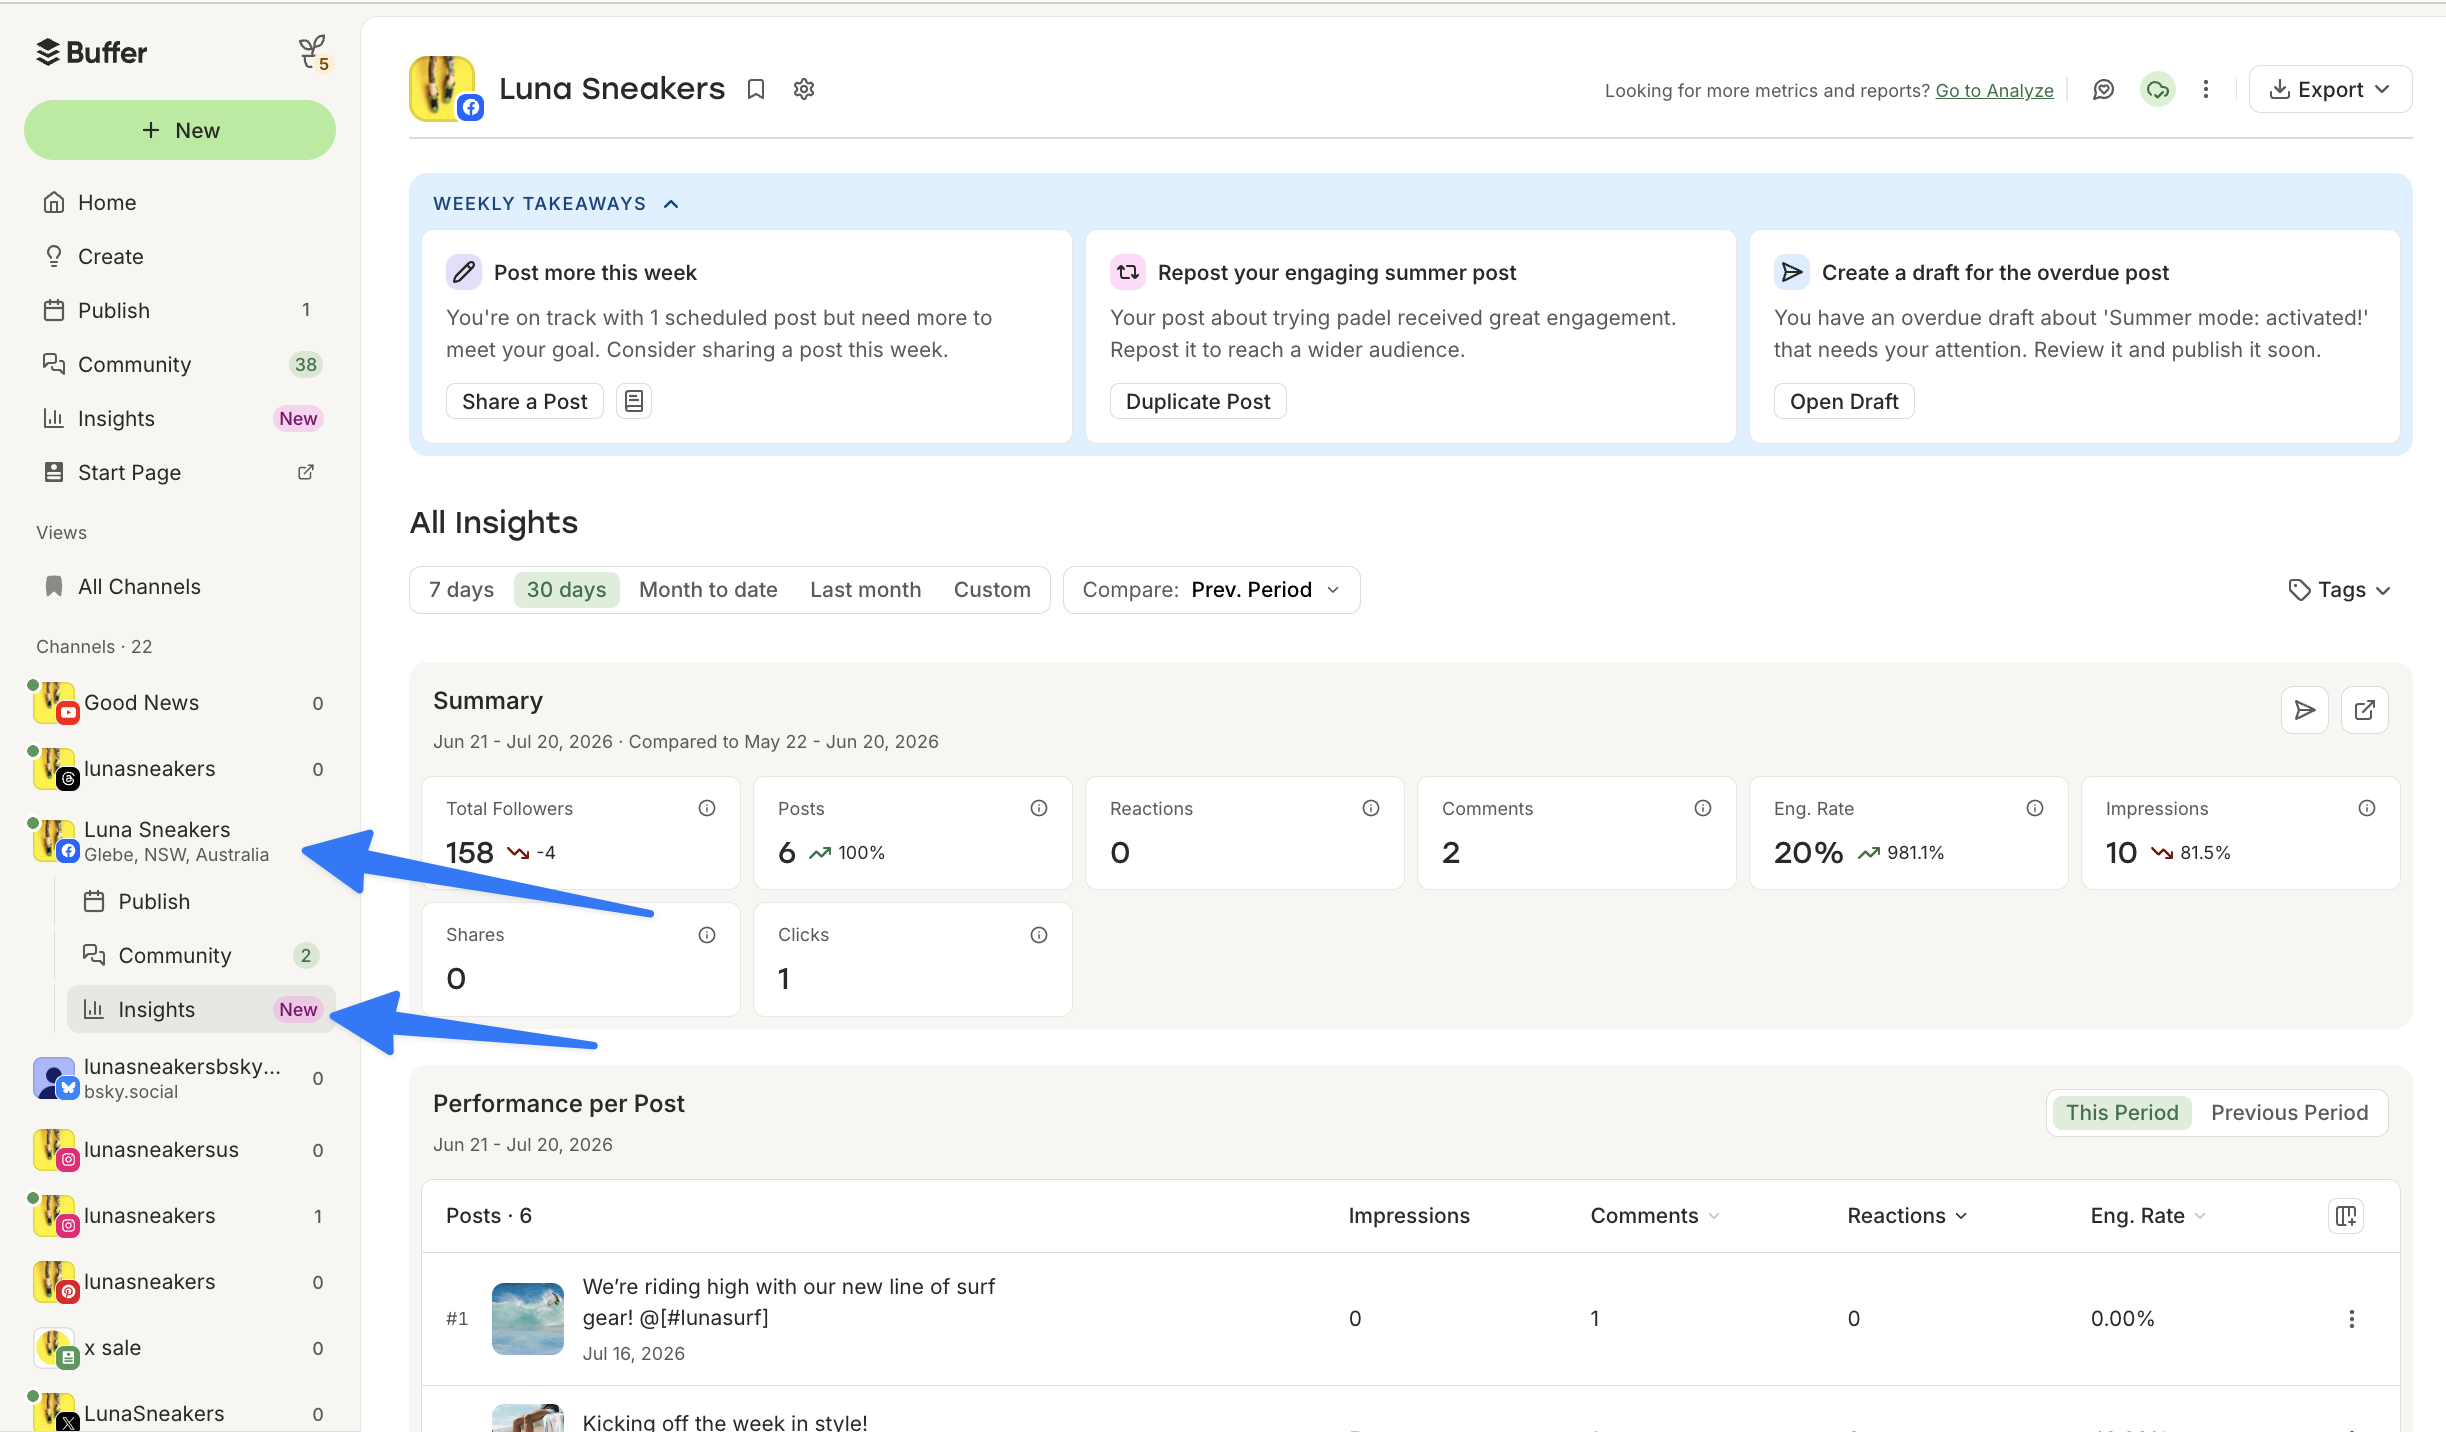Click the notes icon next to Share a Post
The height and width of the screenshot is (1432, 2446).
634,401
